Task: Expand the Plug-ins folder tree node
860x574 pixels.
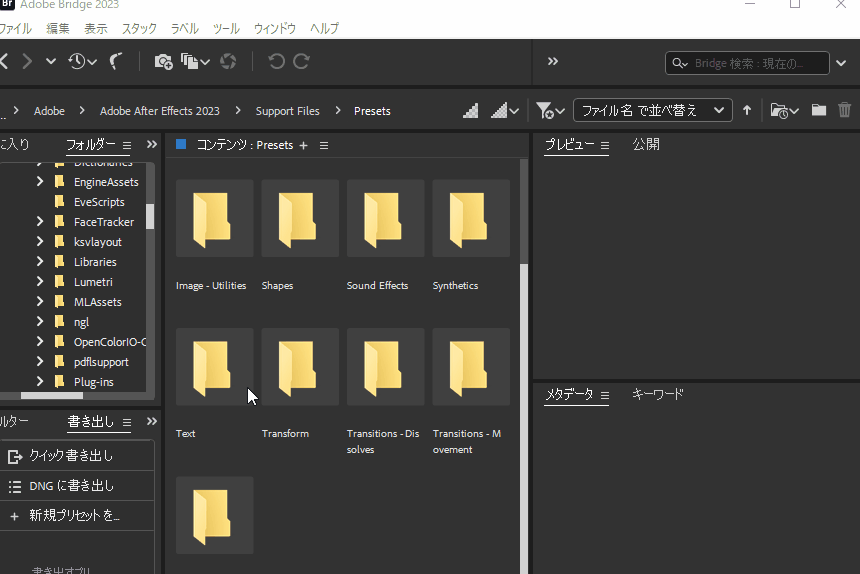Action: point(39,382)
